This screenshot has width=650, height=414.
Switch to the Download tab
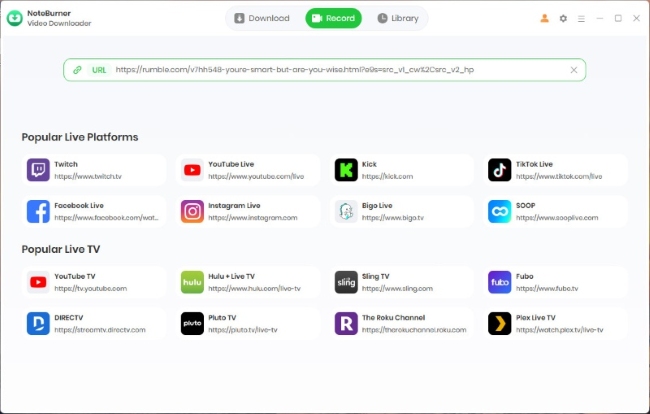(x=262, y=18)
